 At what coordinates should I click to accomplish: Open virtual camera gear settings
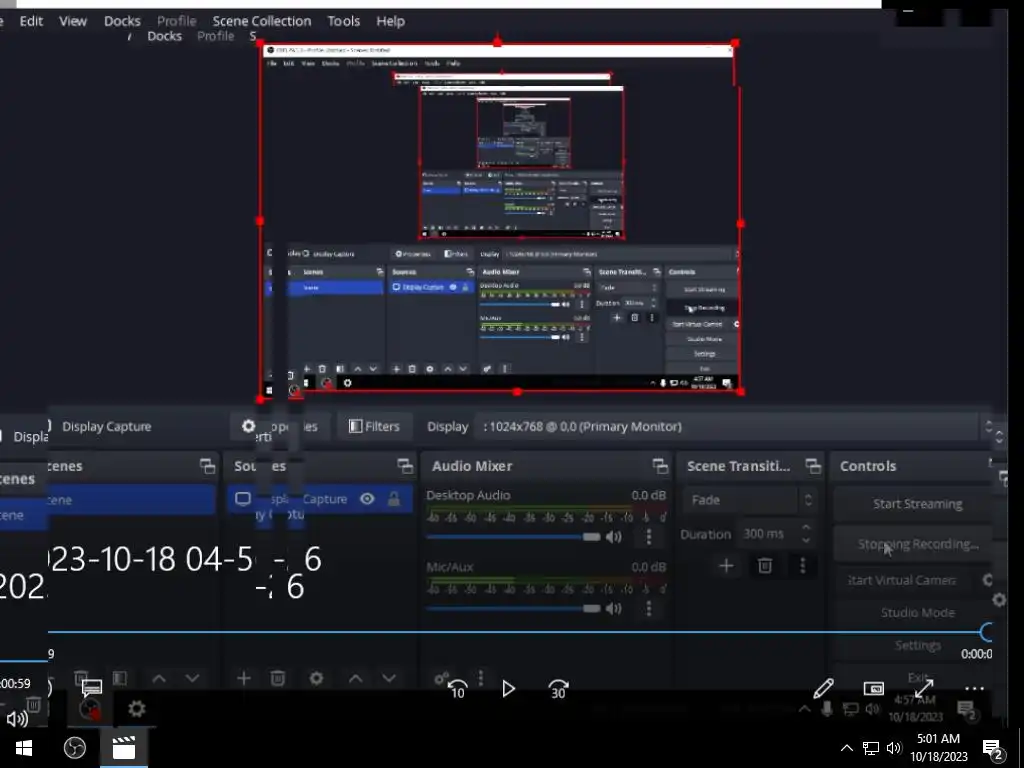[987, 580]
